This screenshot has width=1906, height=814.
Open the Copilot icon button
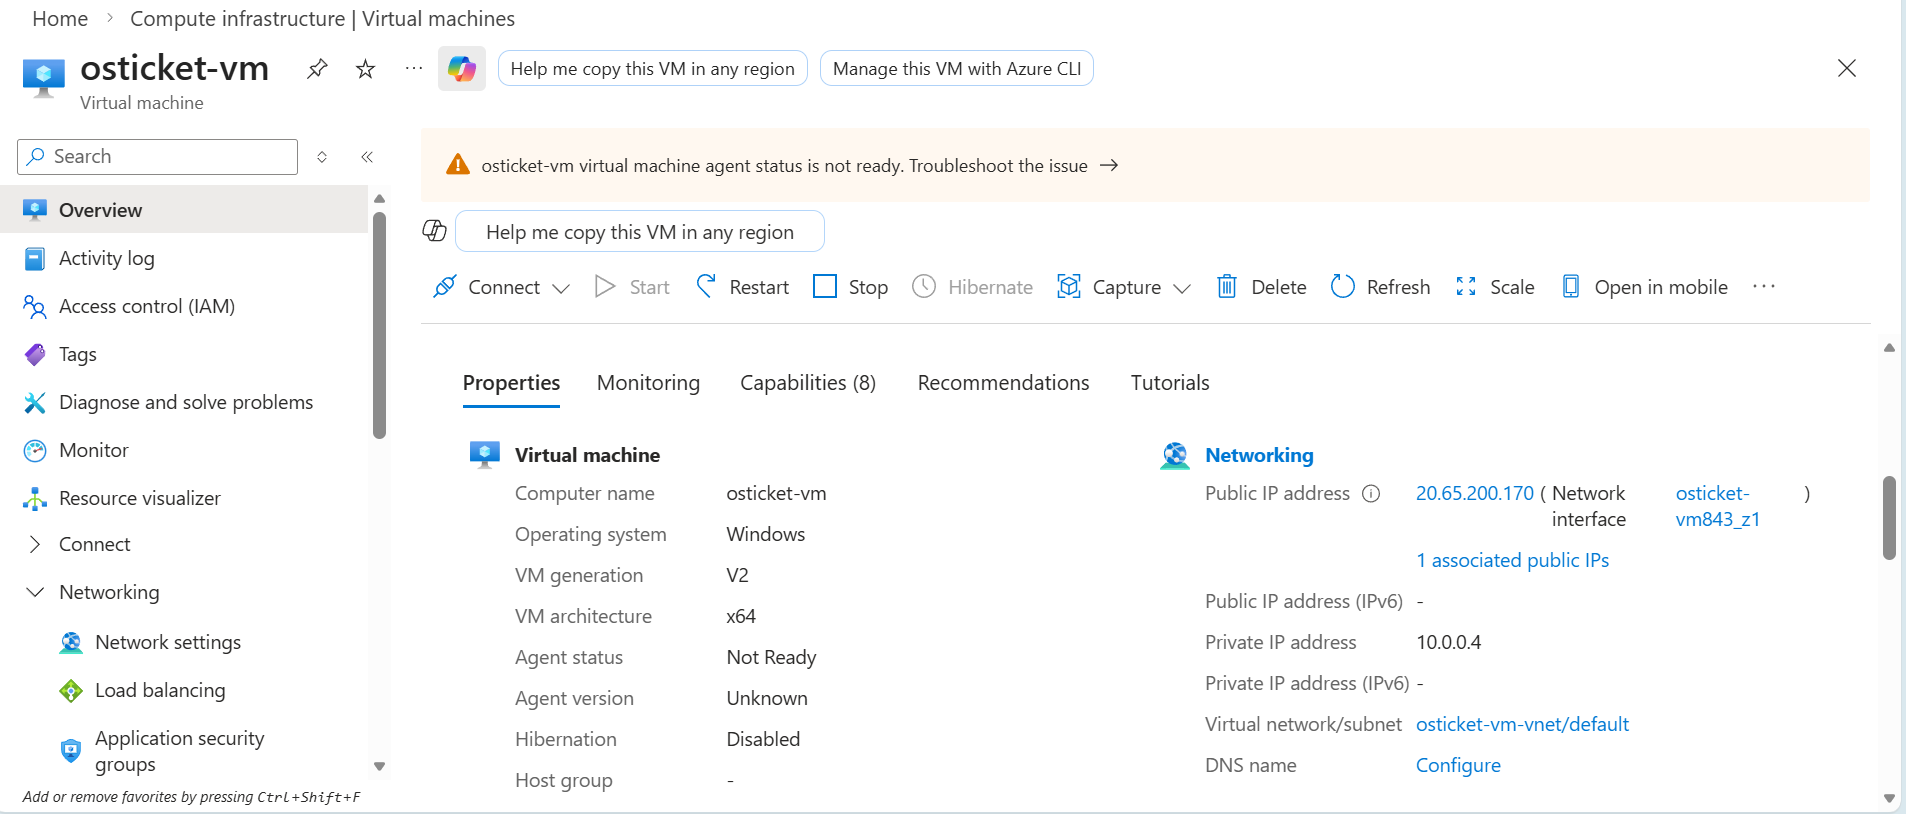(461, 69)
